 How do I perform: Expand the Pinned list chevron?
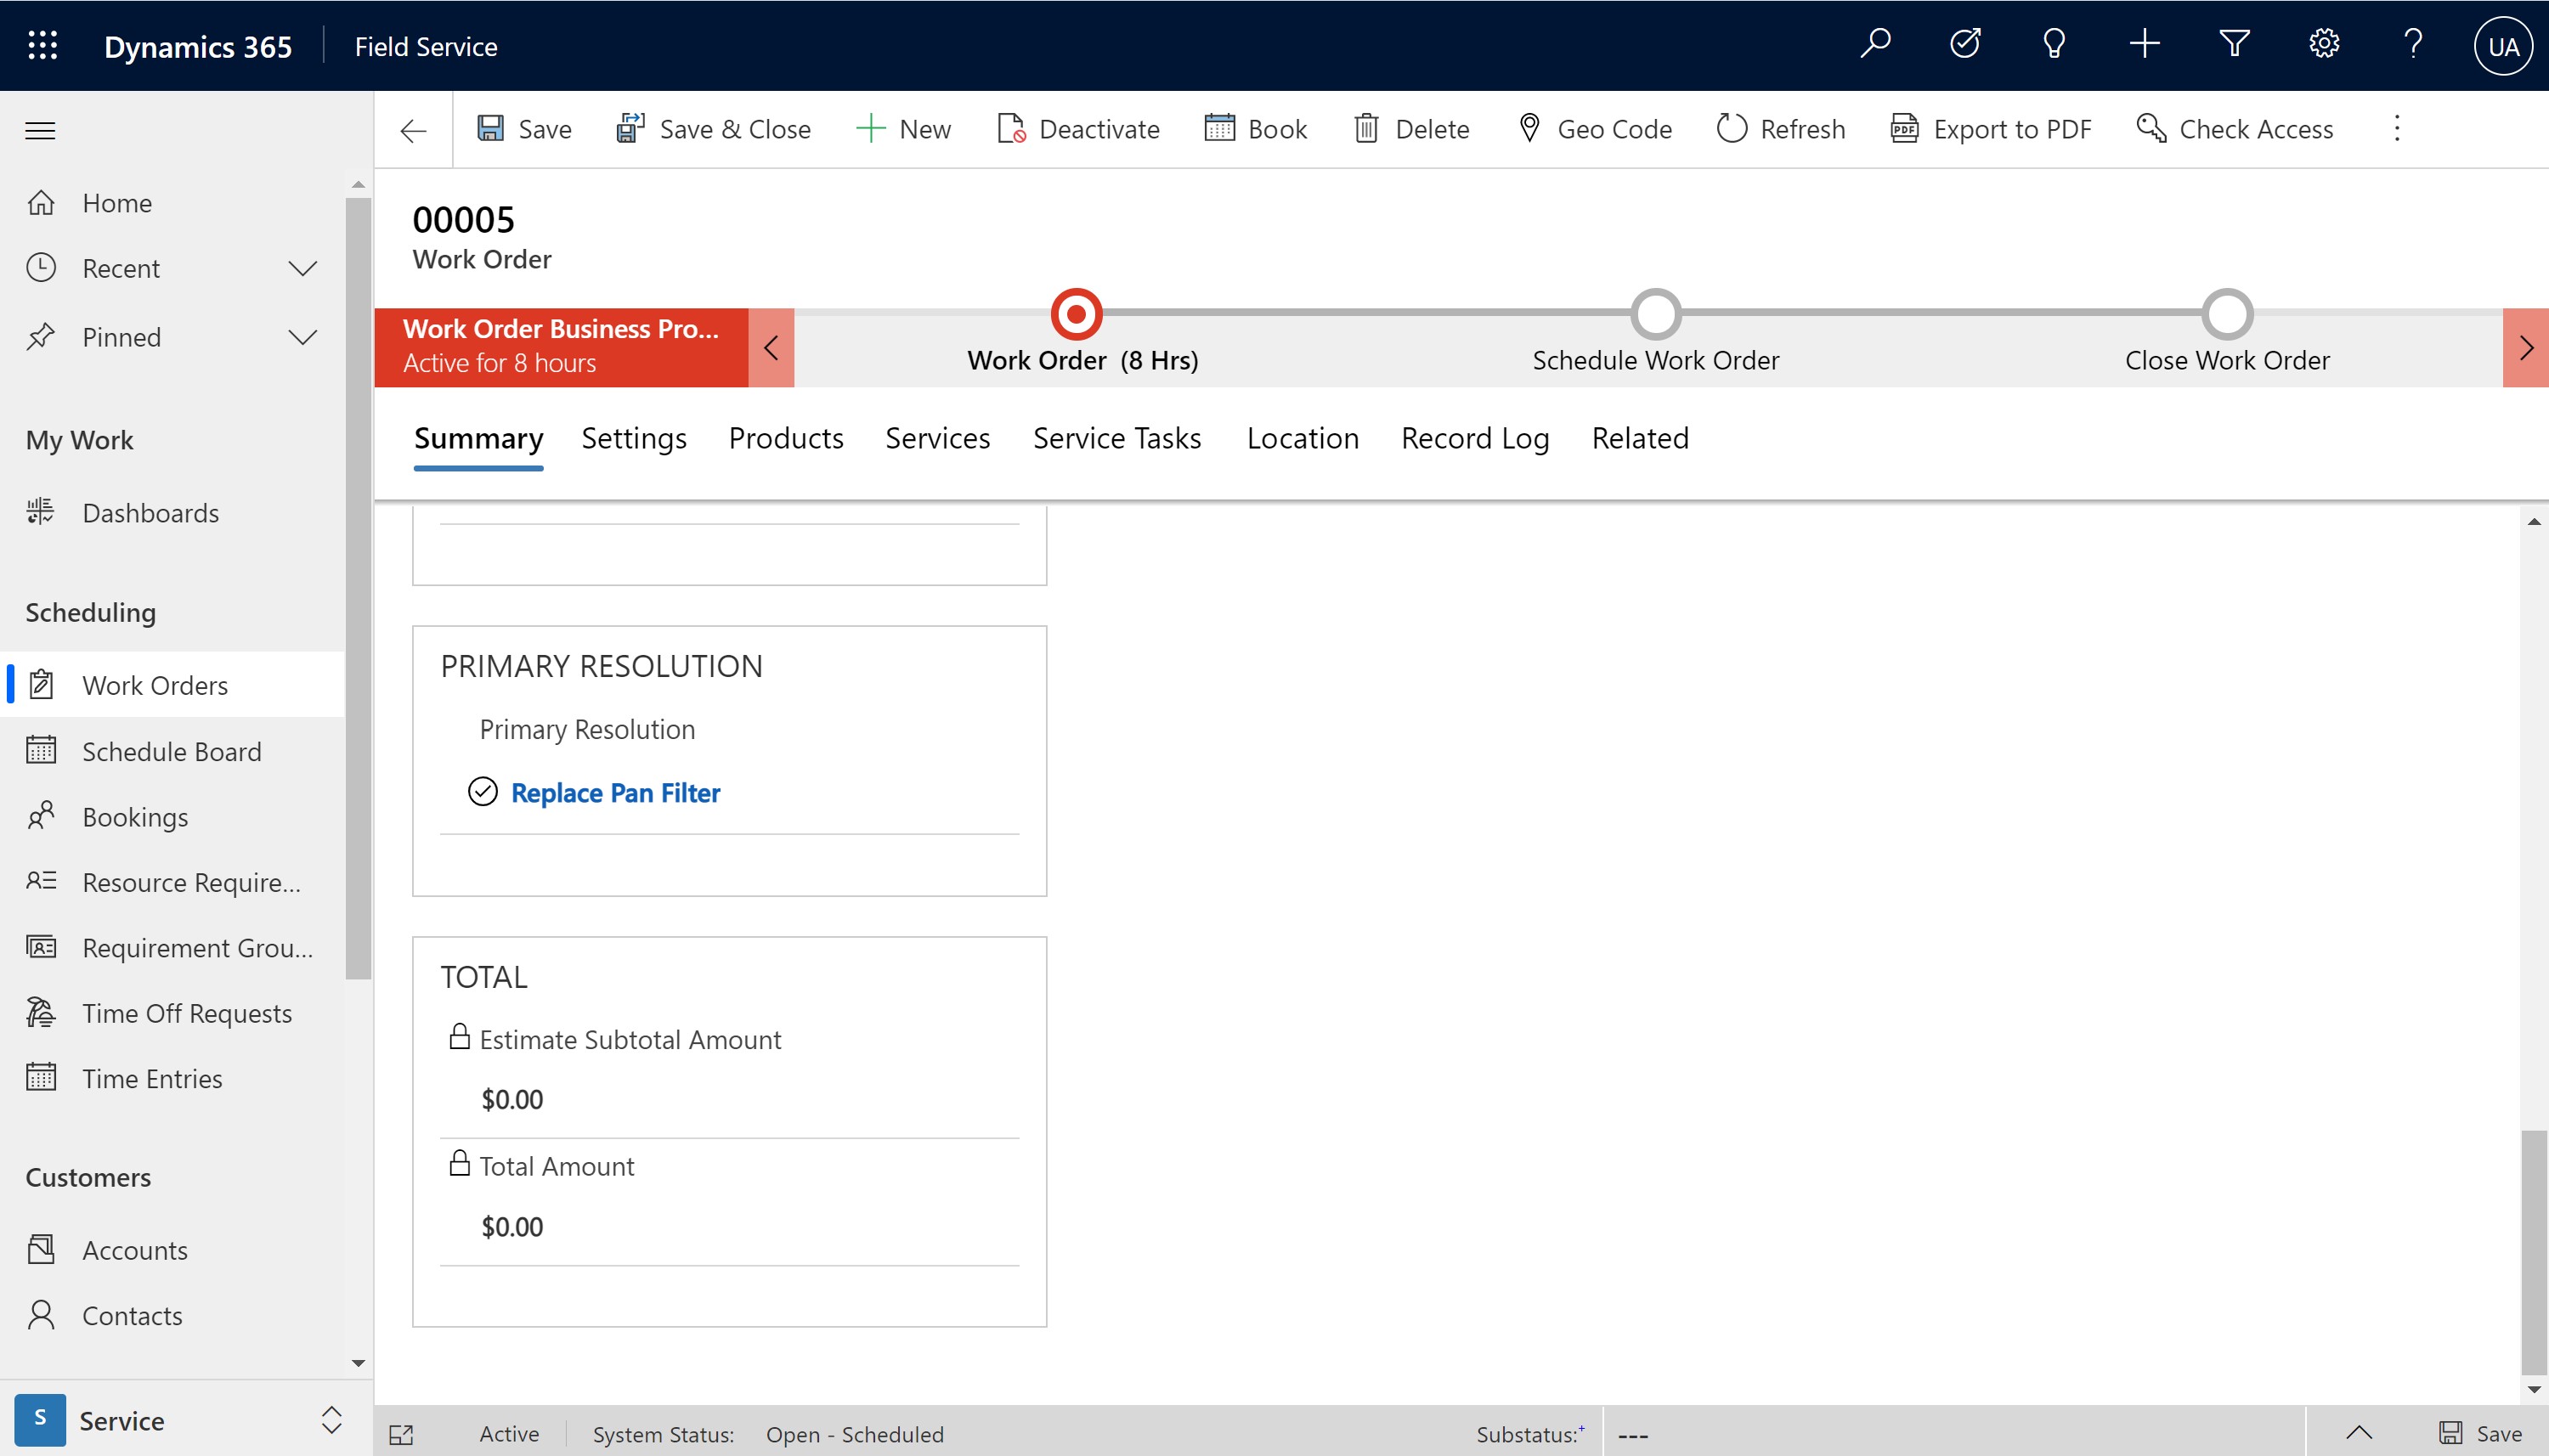[x=302, y=337]
